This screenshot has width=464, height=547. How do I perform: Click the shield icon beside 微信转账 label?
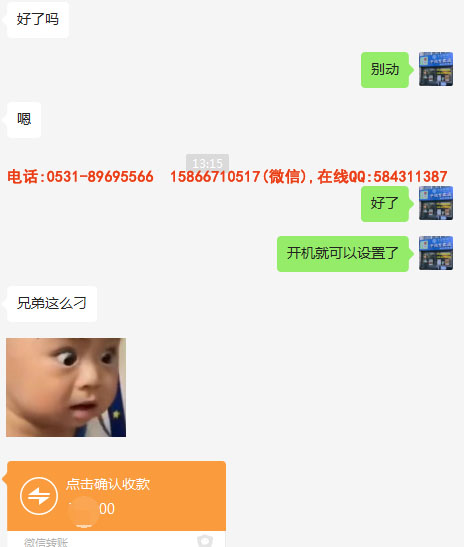[205, 541]
